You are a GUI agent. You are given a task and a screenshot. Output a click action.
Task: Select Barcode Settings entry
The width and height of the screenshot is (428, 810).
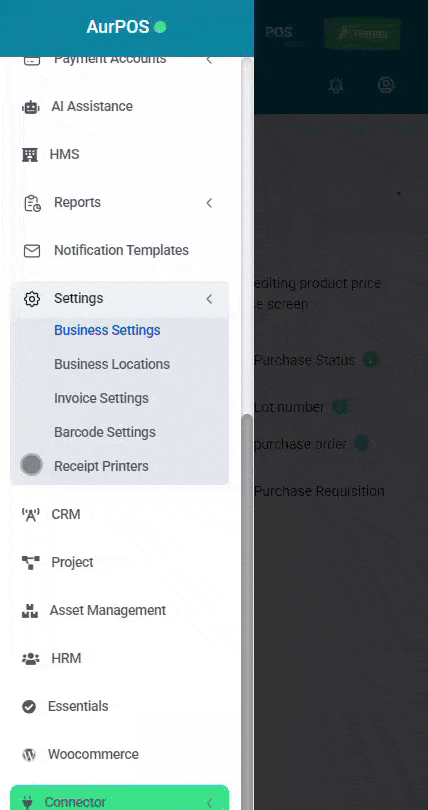[105, 432]
